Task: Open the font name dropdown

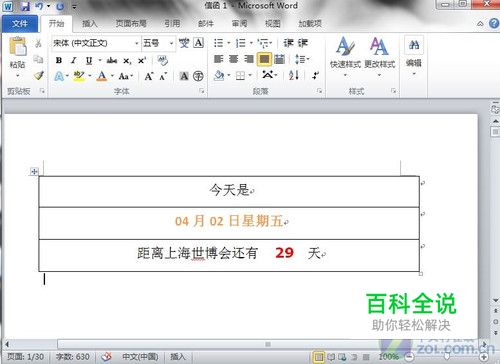Action: pyautogui.click(x=136, y=44)
